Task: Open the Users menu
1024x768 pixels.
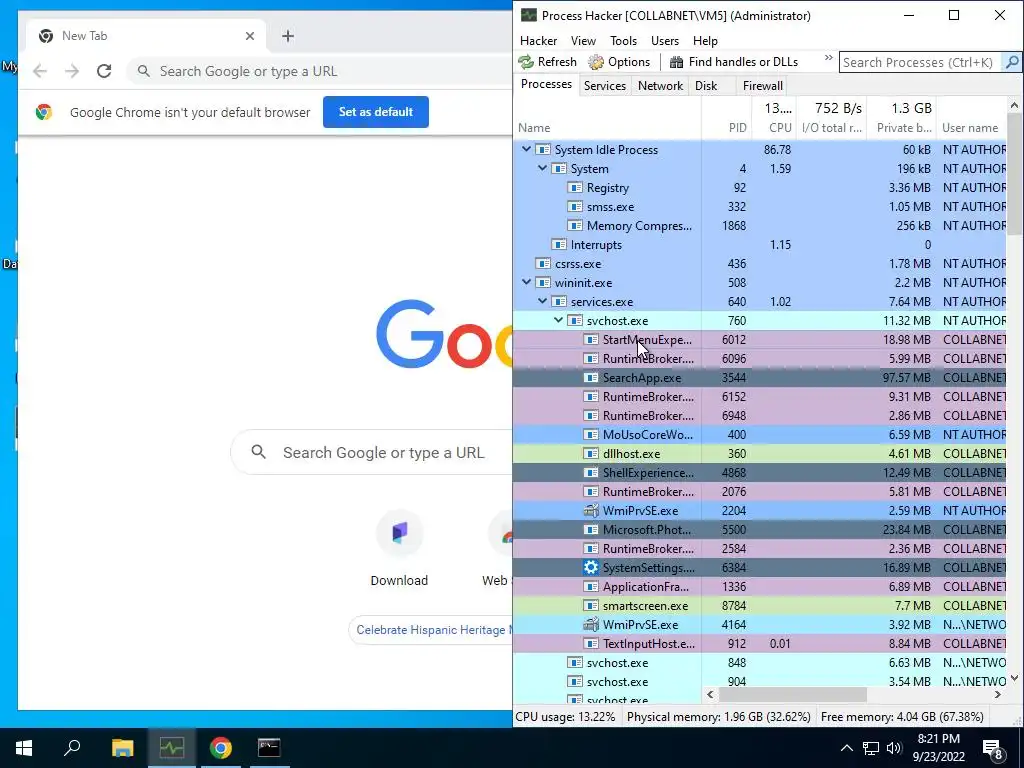Action: pyautogui.click(x=665, y=40)
